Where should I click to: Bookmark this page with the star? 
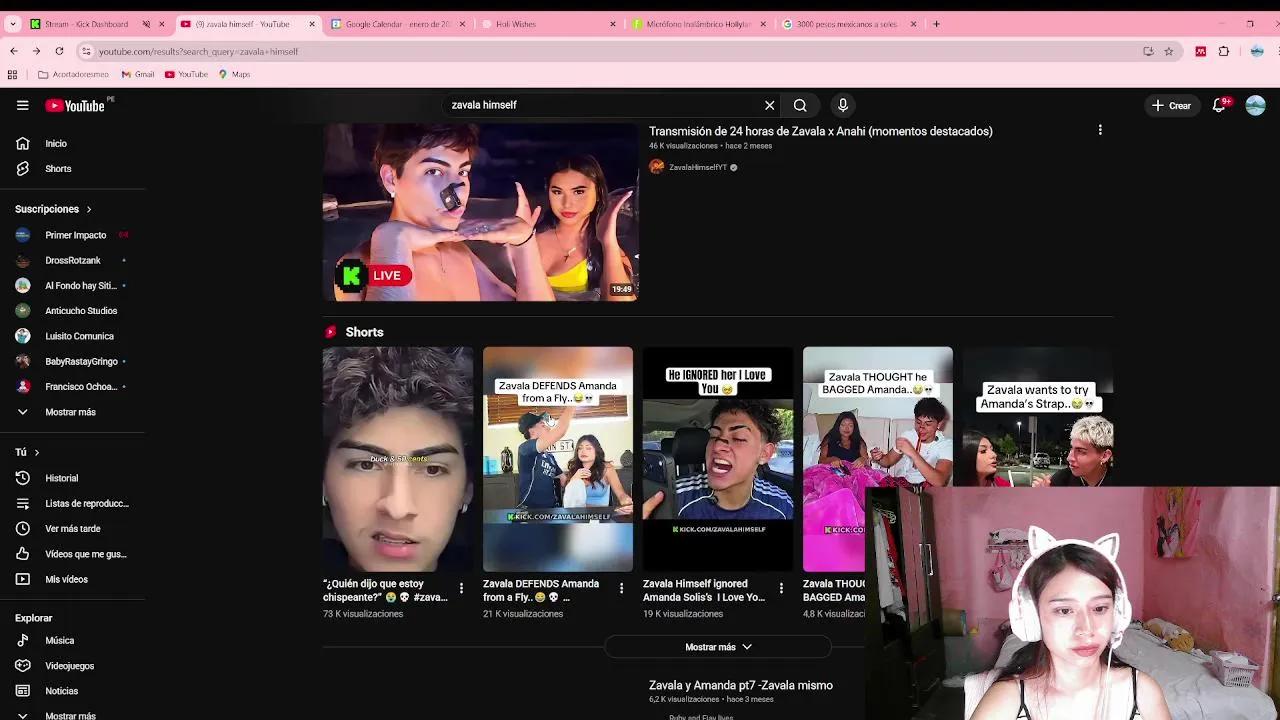[1168, 51]
